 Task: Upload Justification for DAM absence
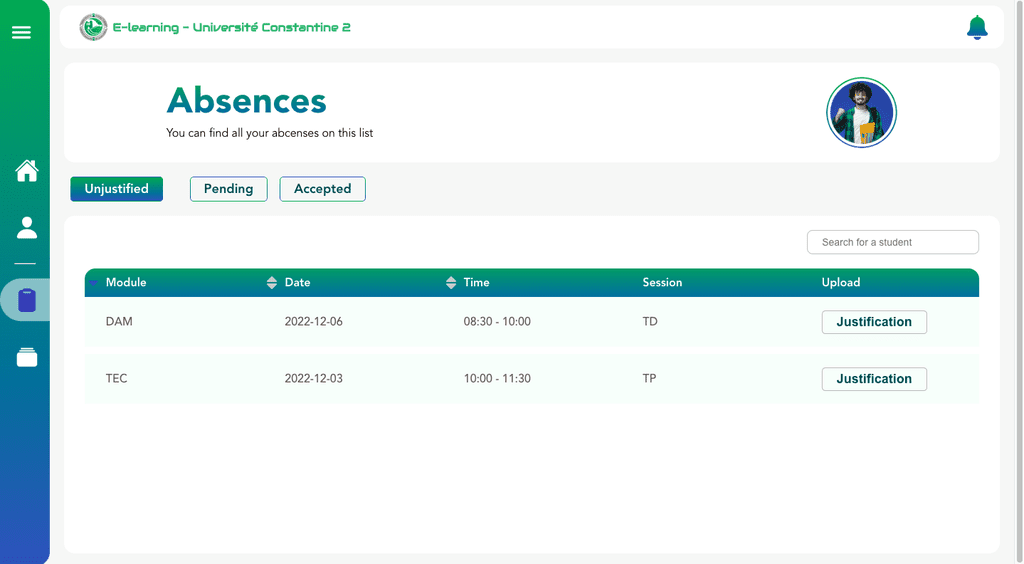click(874, 322)
